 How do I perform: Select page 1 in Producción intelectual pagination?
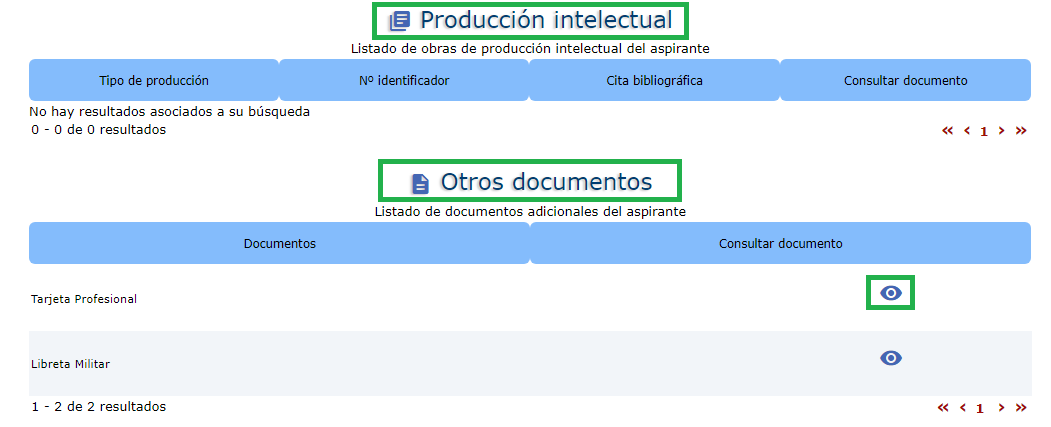pyautogui.click(x=984, y=131)
